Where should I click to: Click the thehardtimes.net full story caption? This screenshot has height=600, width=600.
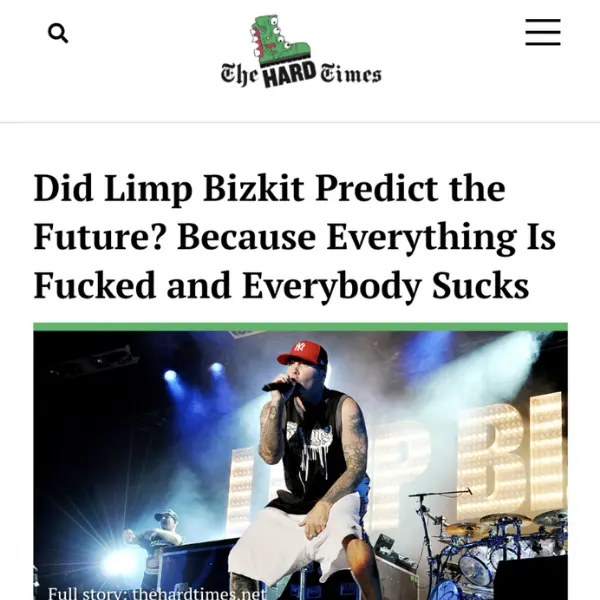157,593
